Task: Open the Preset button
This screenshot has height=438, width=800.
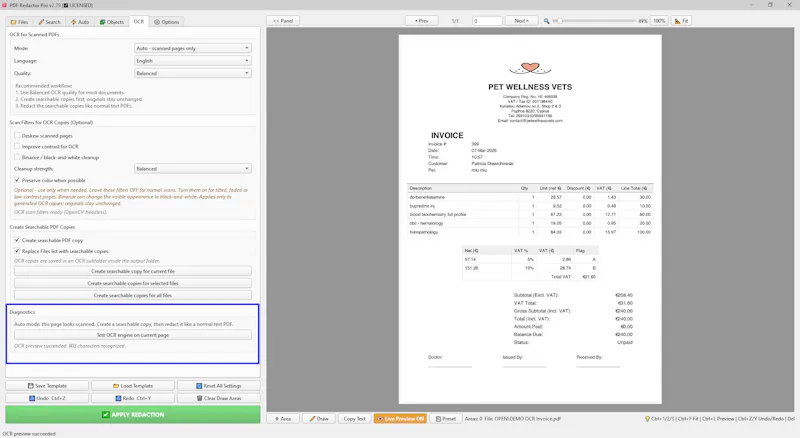Action: (445, 419)
